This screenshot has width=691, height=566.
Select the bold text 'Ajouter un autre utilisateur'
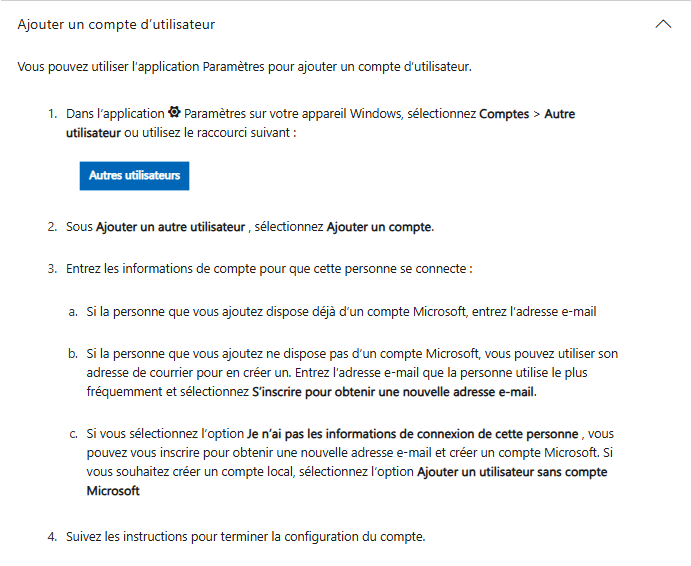[x=171, y=227]
